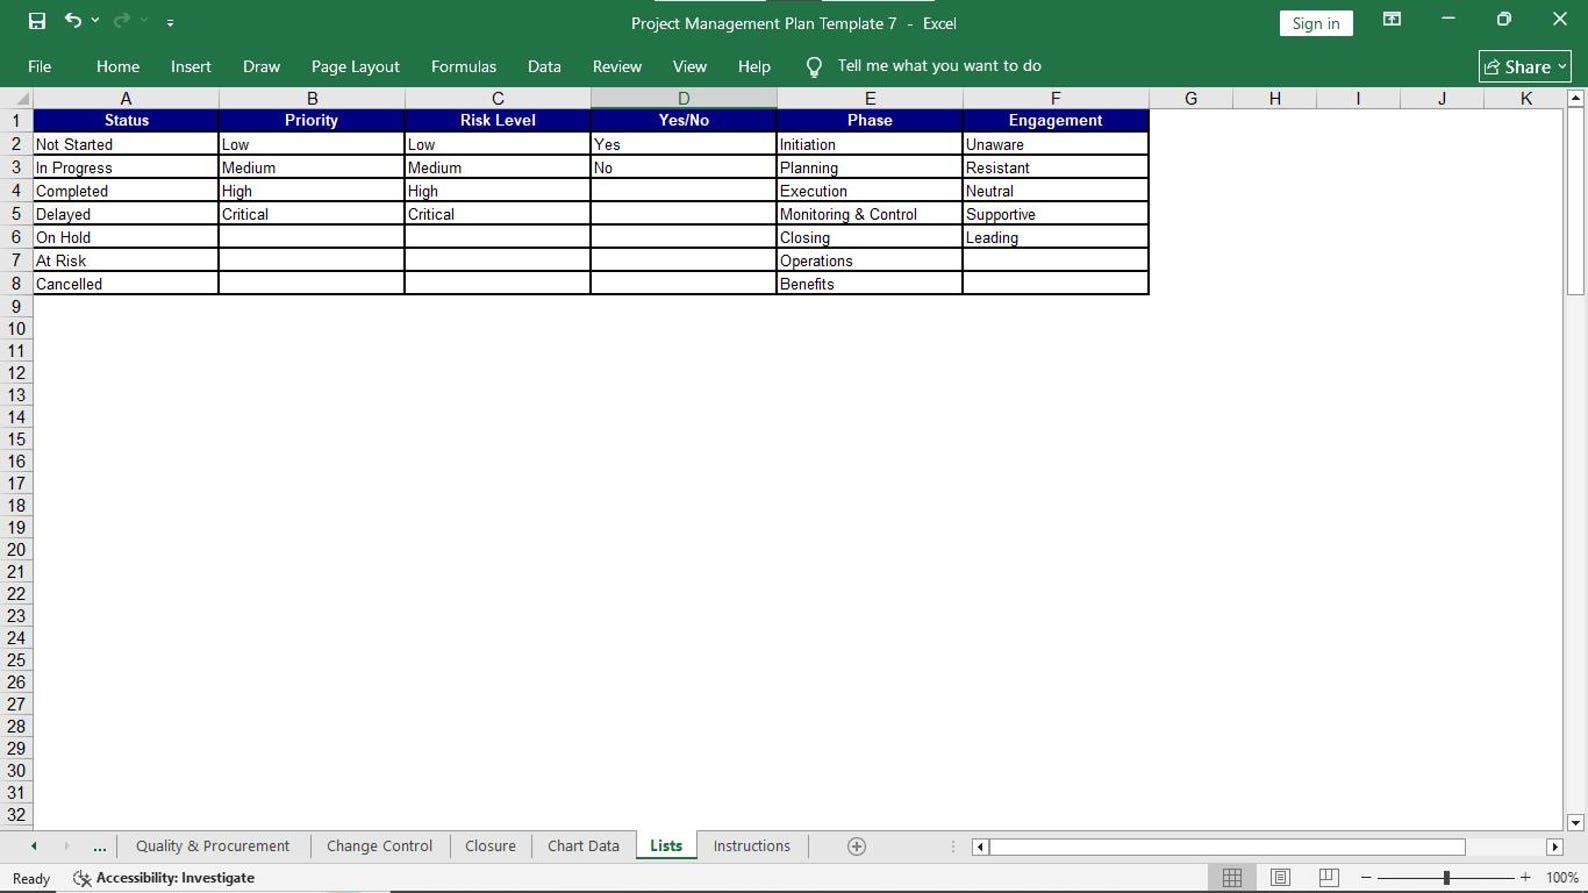
Task: Open Ribbon Display Options icon
Action: [1392, 19]
